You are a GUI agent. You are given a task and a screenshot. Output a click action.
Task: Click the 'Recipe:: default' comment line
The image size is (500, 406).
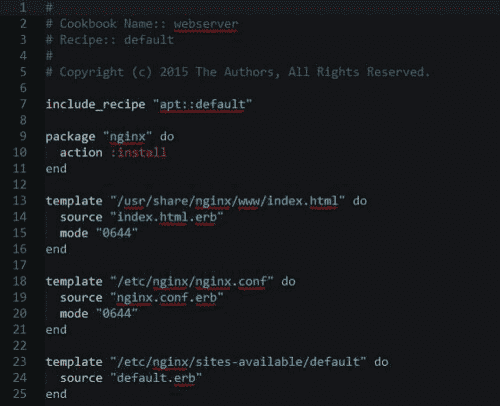tap(110, 40)
